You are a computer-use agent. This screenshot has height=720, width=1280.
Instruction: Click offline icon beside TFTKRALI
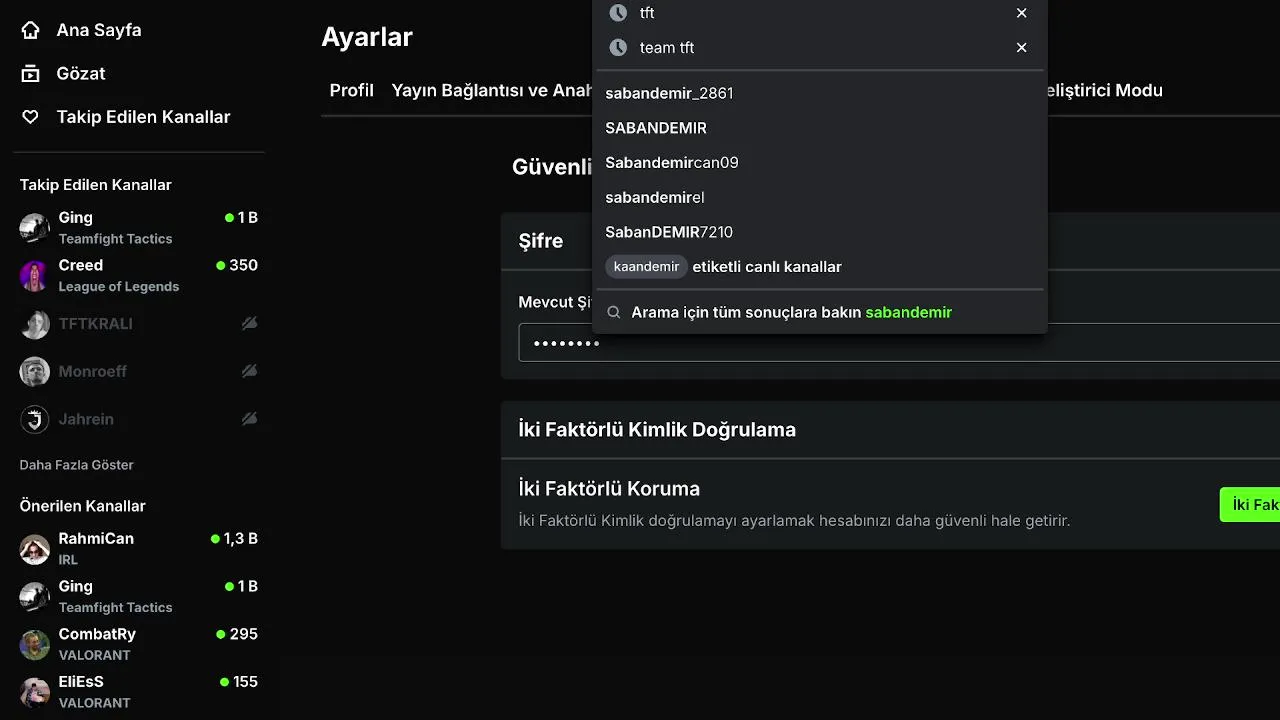249,323
